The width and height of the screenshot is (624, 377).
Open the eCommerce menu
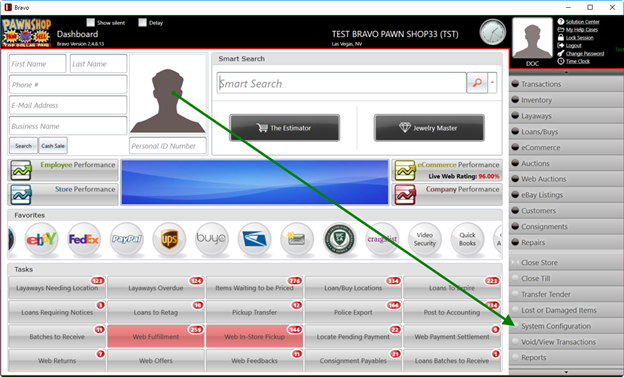[x=566, y=147]
